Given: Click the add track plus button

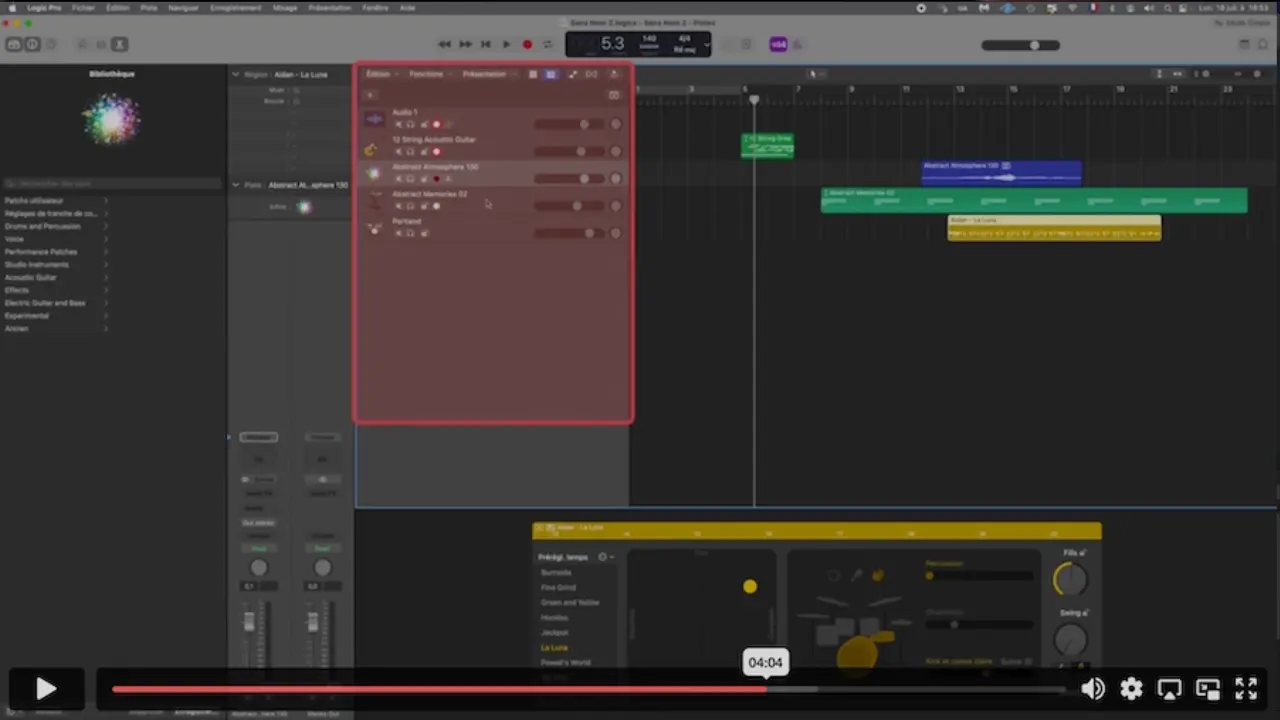Looking at the screenshot, I should click(370, 95).
